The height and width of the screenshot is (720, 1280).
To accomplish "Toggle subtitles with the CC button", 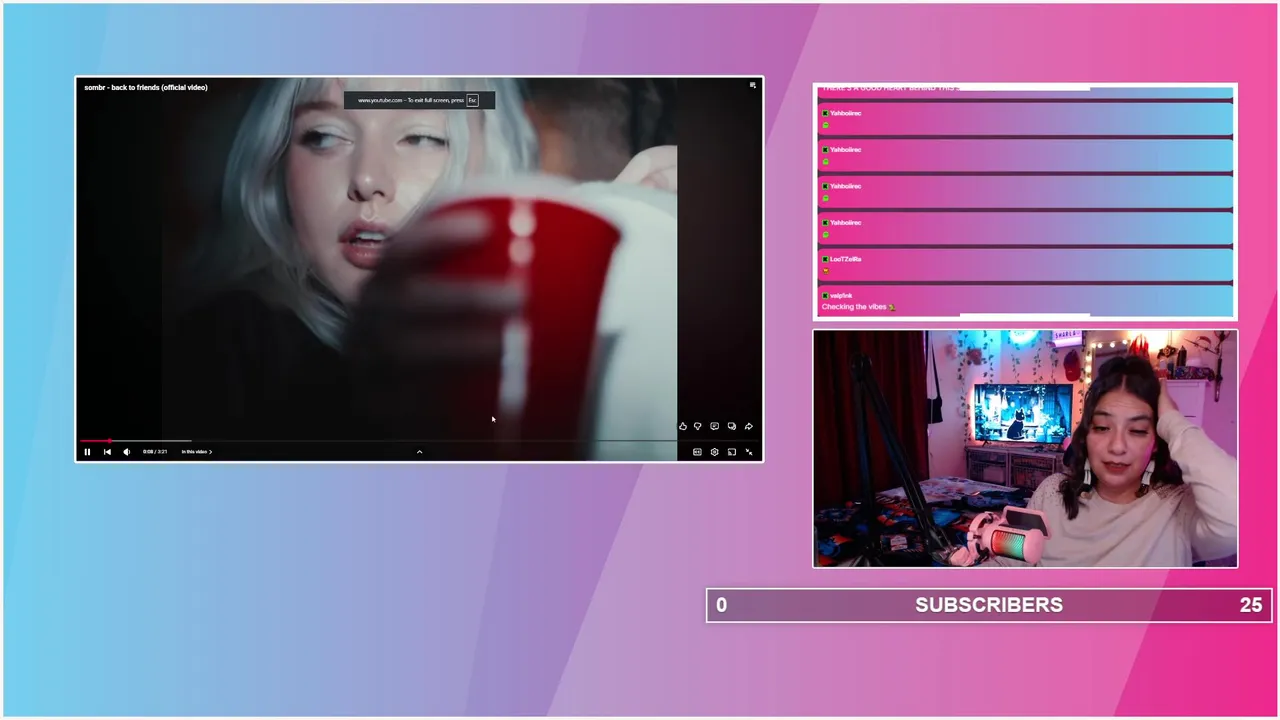I will [697, 452].
